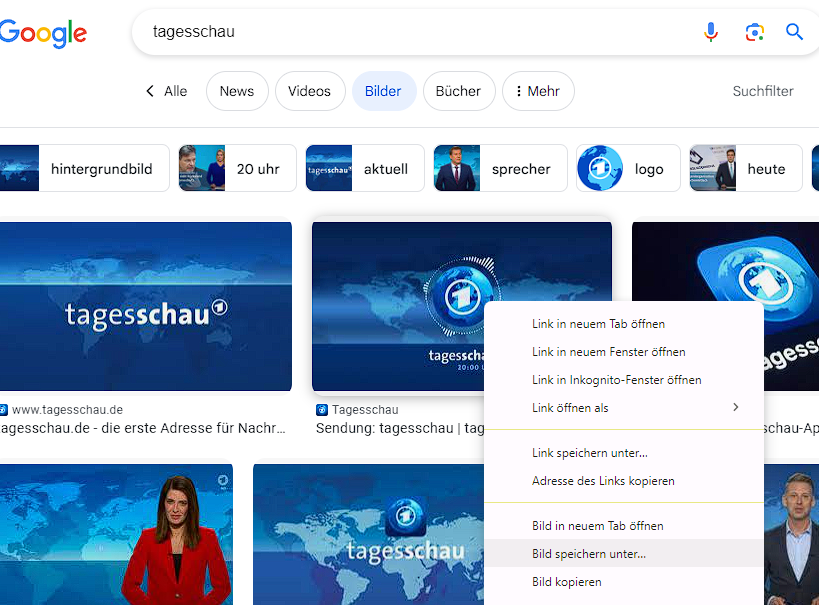The width and height of the screenshot is (819, 605).
Task: Choose 'Bild speichern unter...' from context menu
Action: coord(589,554)
